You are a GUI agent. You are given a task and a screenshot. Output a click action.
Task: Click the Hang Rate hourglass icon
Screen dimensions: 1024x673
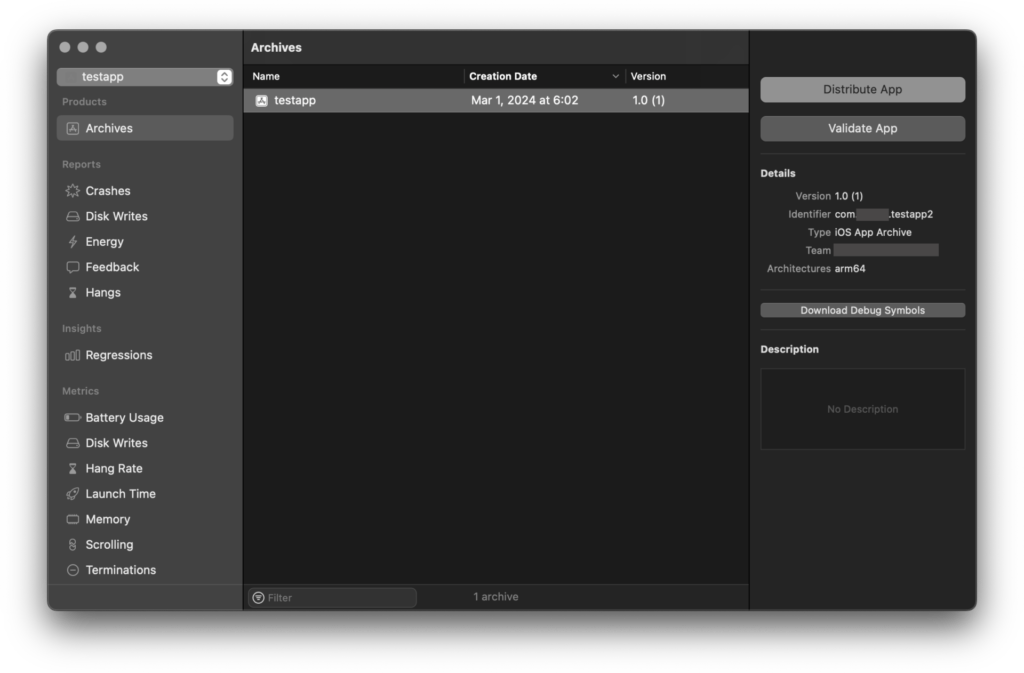(72, 469)
